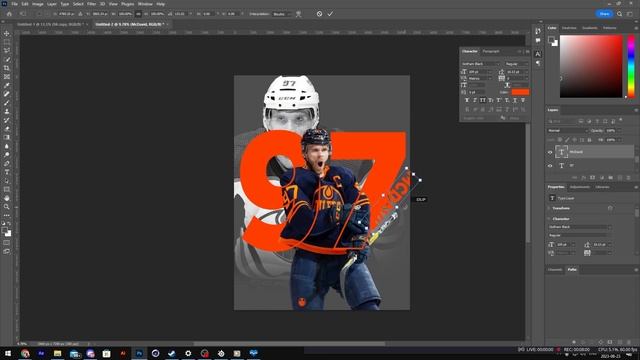Image resolution: width=640 pixels, height=360 pixels.
Task: Select the Gradient tool
Action: pos(7,138)
